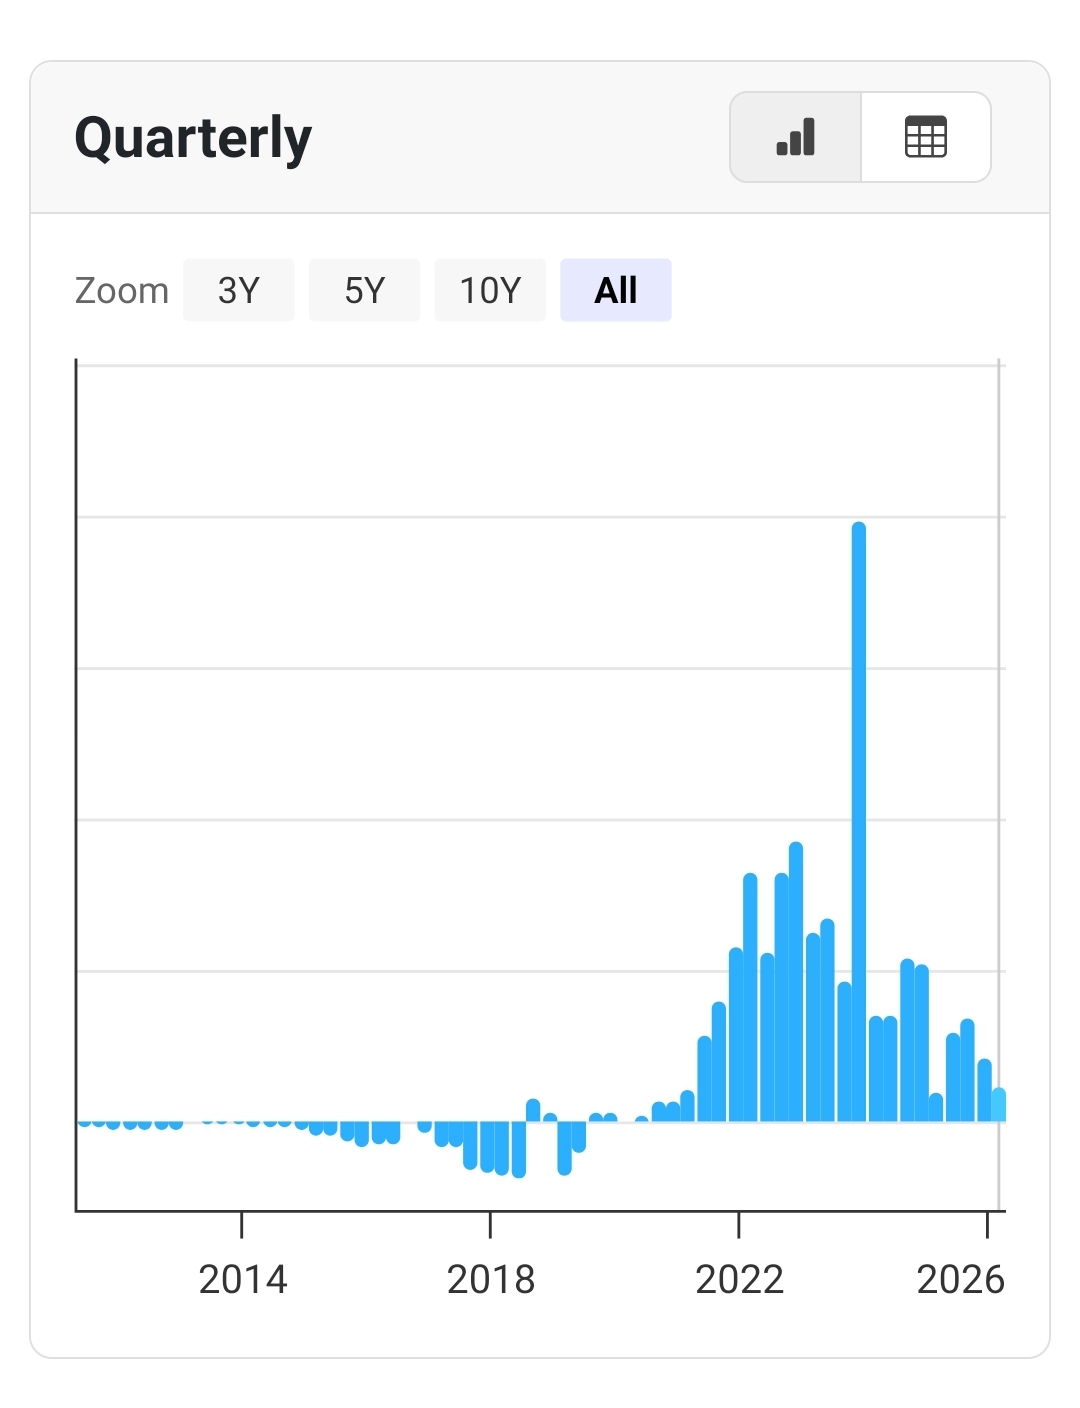1080x1408 pixels.
Task: Click the tallest bar in the chart
Action: tap(859, 821)
